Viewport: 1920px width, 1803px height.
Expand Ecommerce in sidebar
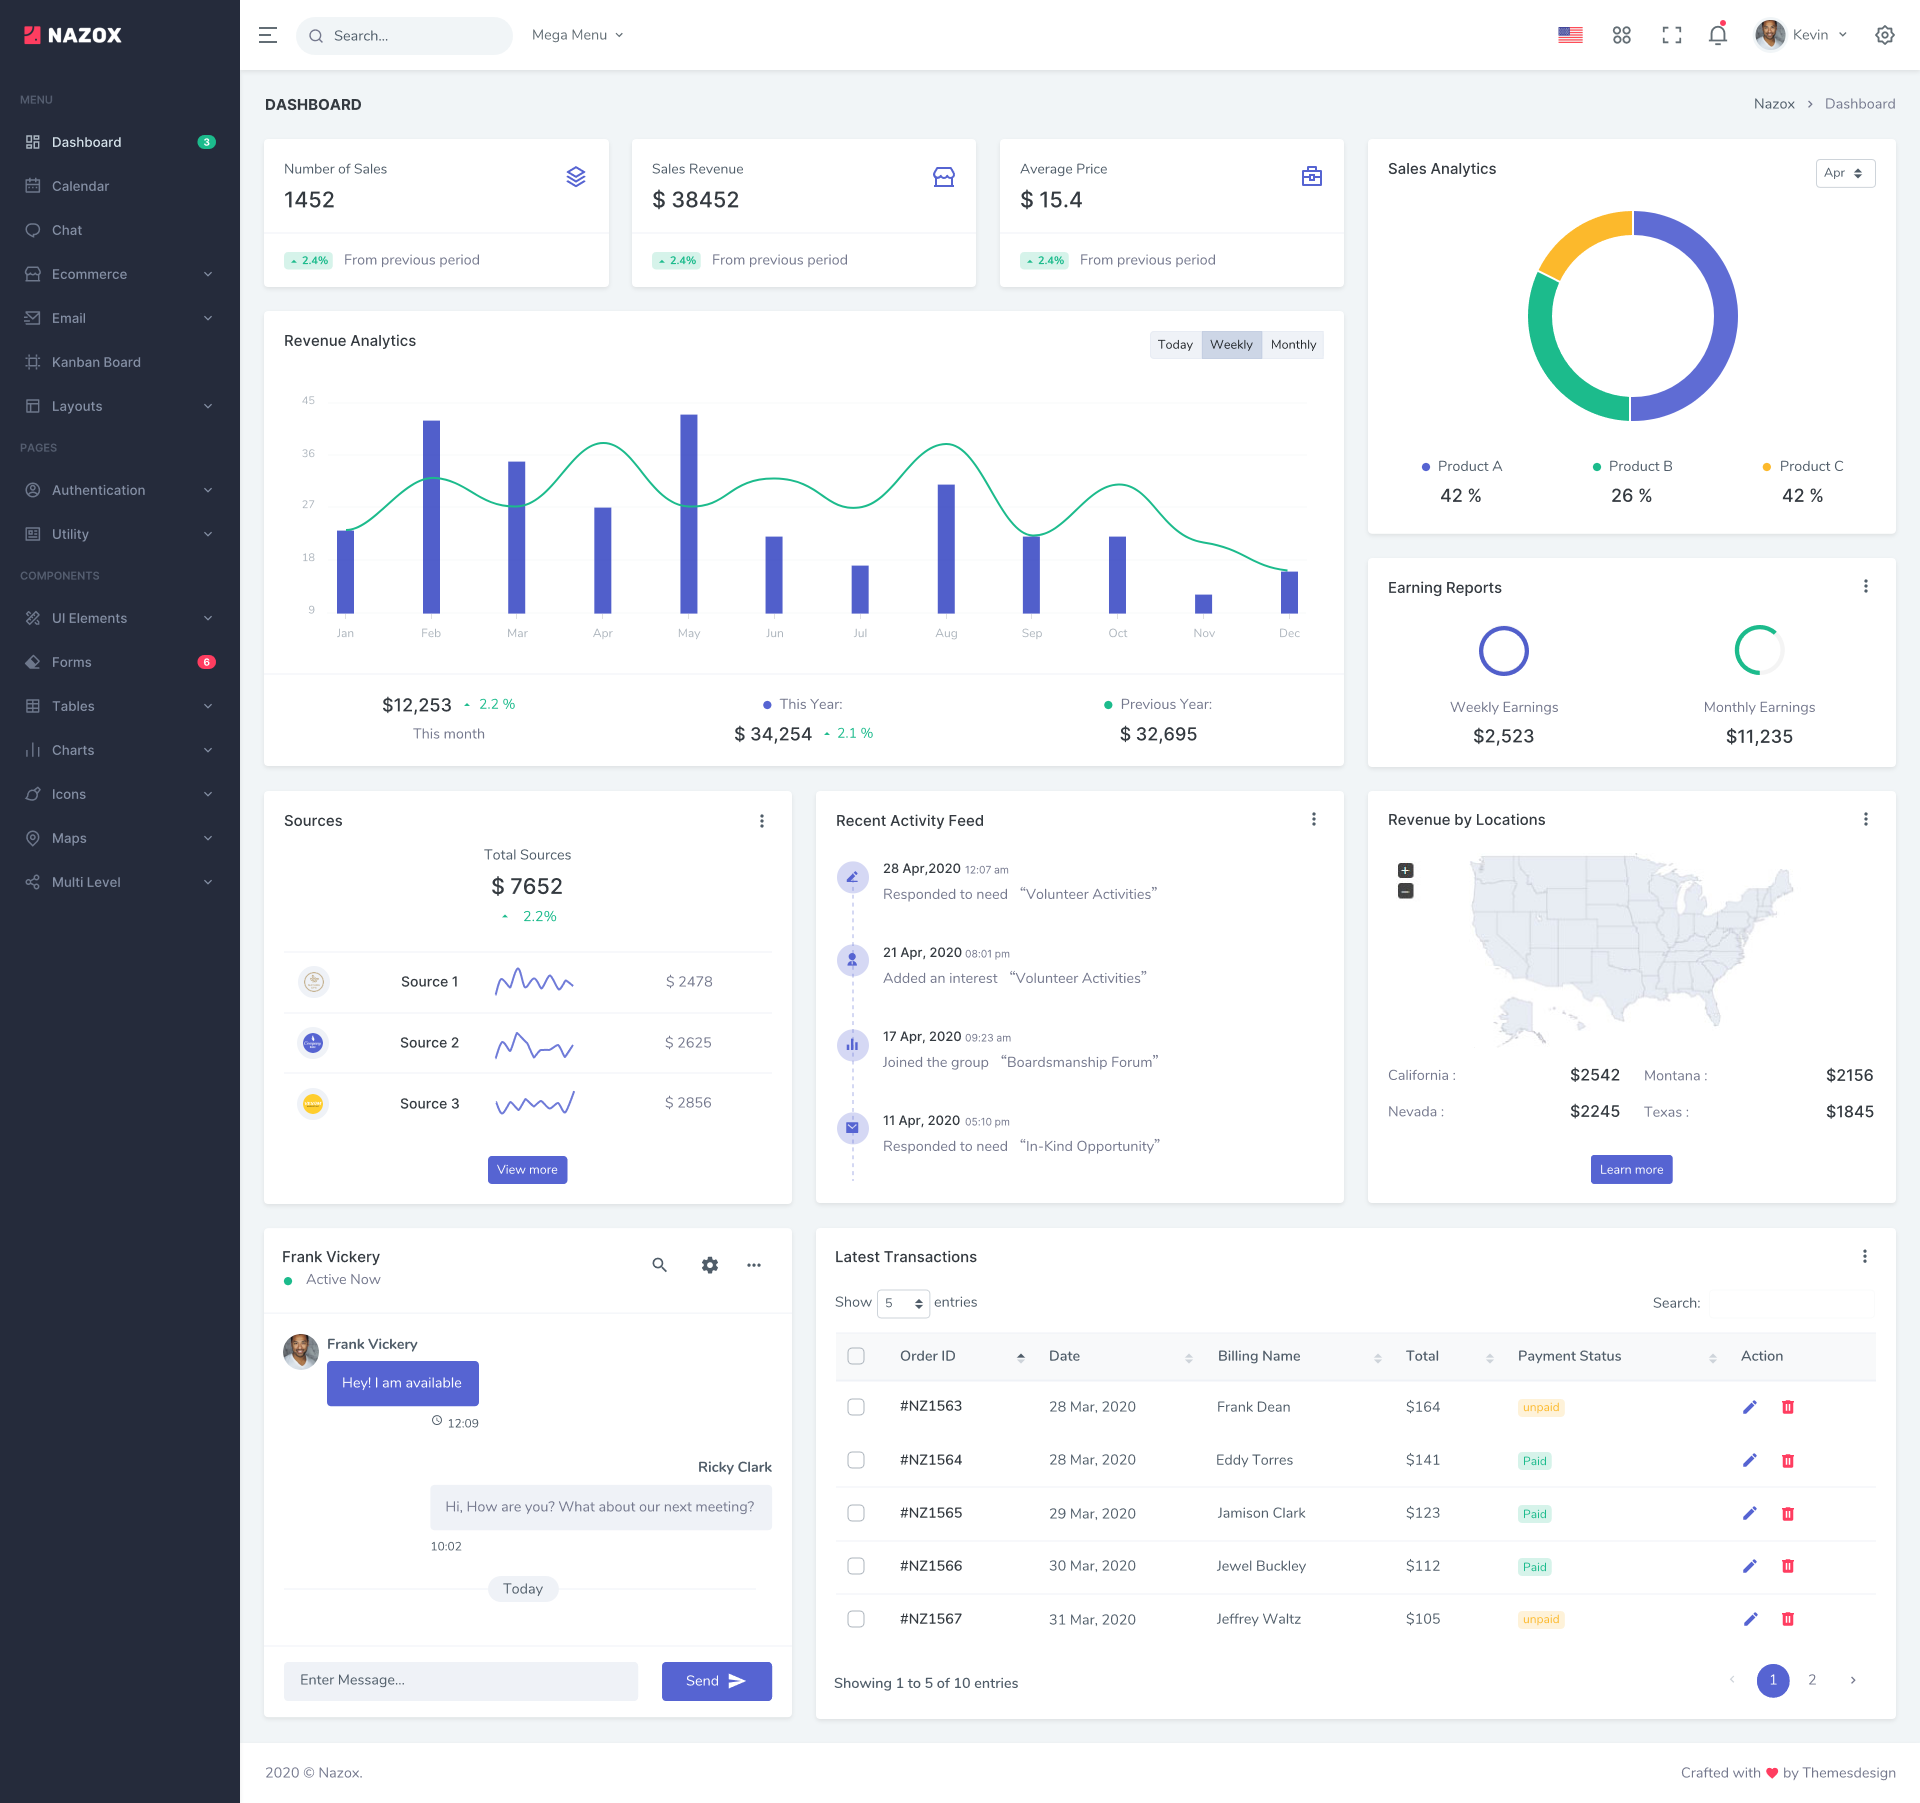tap(120, 274)
